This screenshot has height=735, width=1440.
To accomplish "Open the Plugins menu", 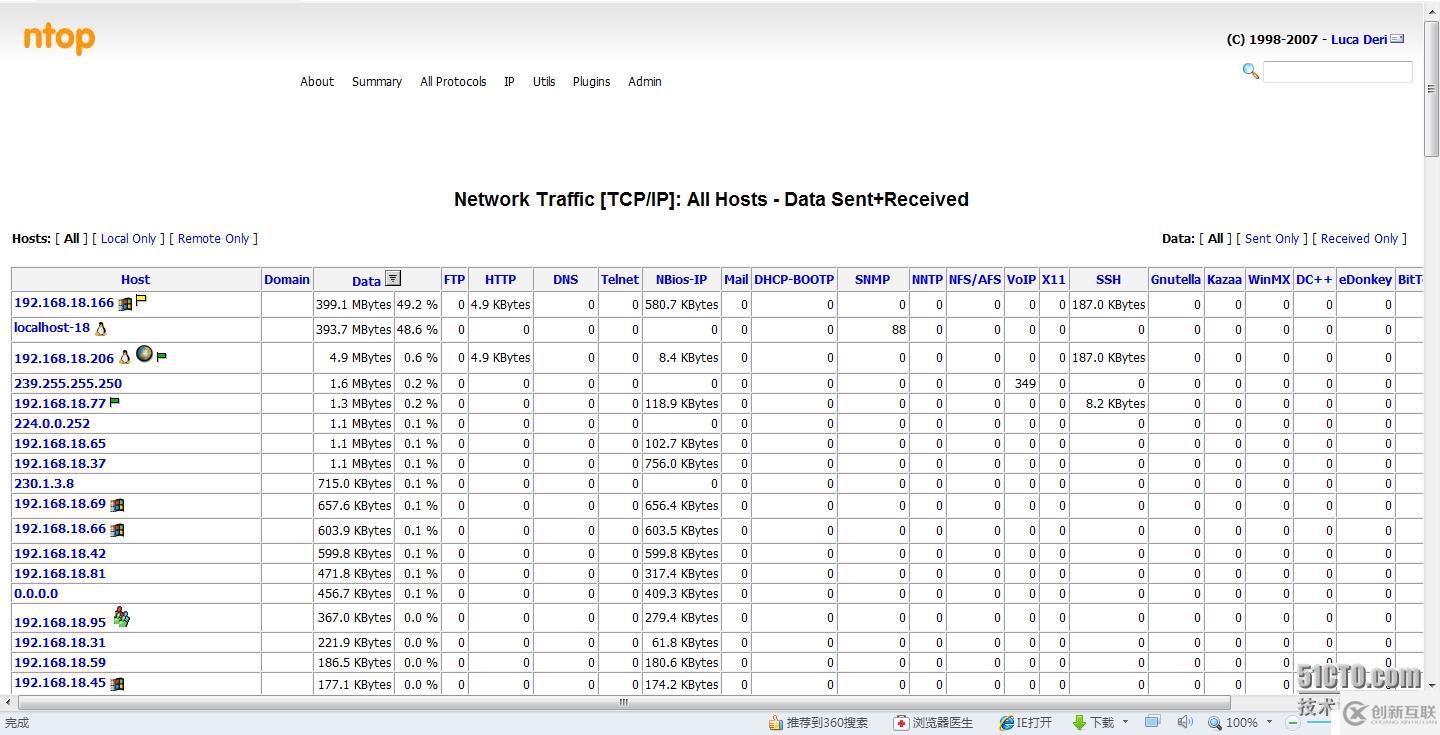I will [591, 82].
